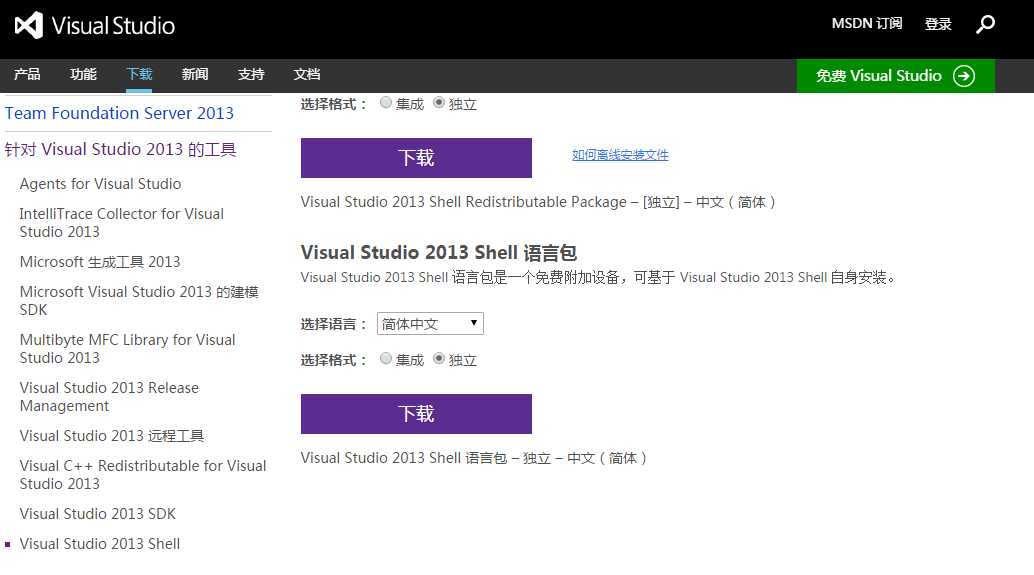Click the 语言包是一个免费附加设备 description text
This screenshot has height=575, width=1034.
tap(599, 278)
